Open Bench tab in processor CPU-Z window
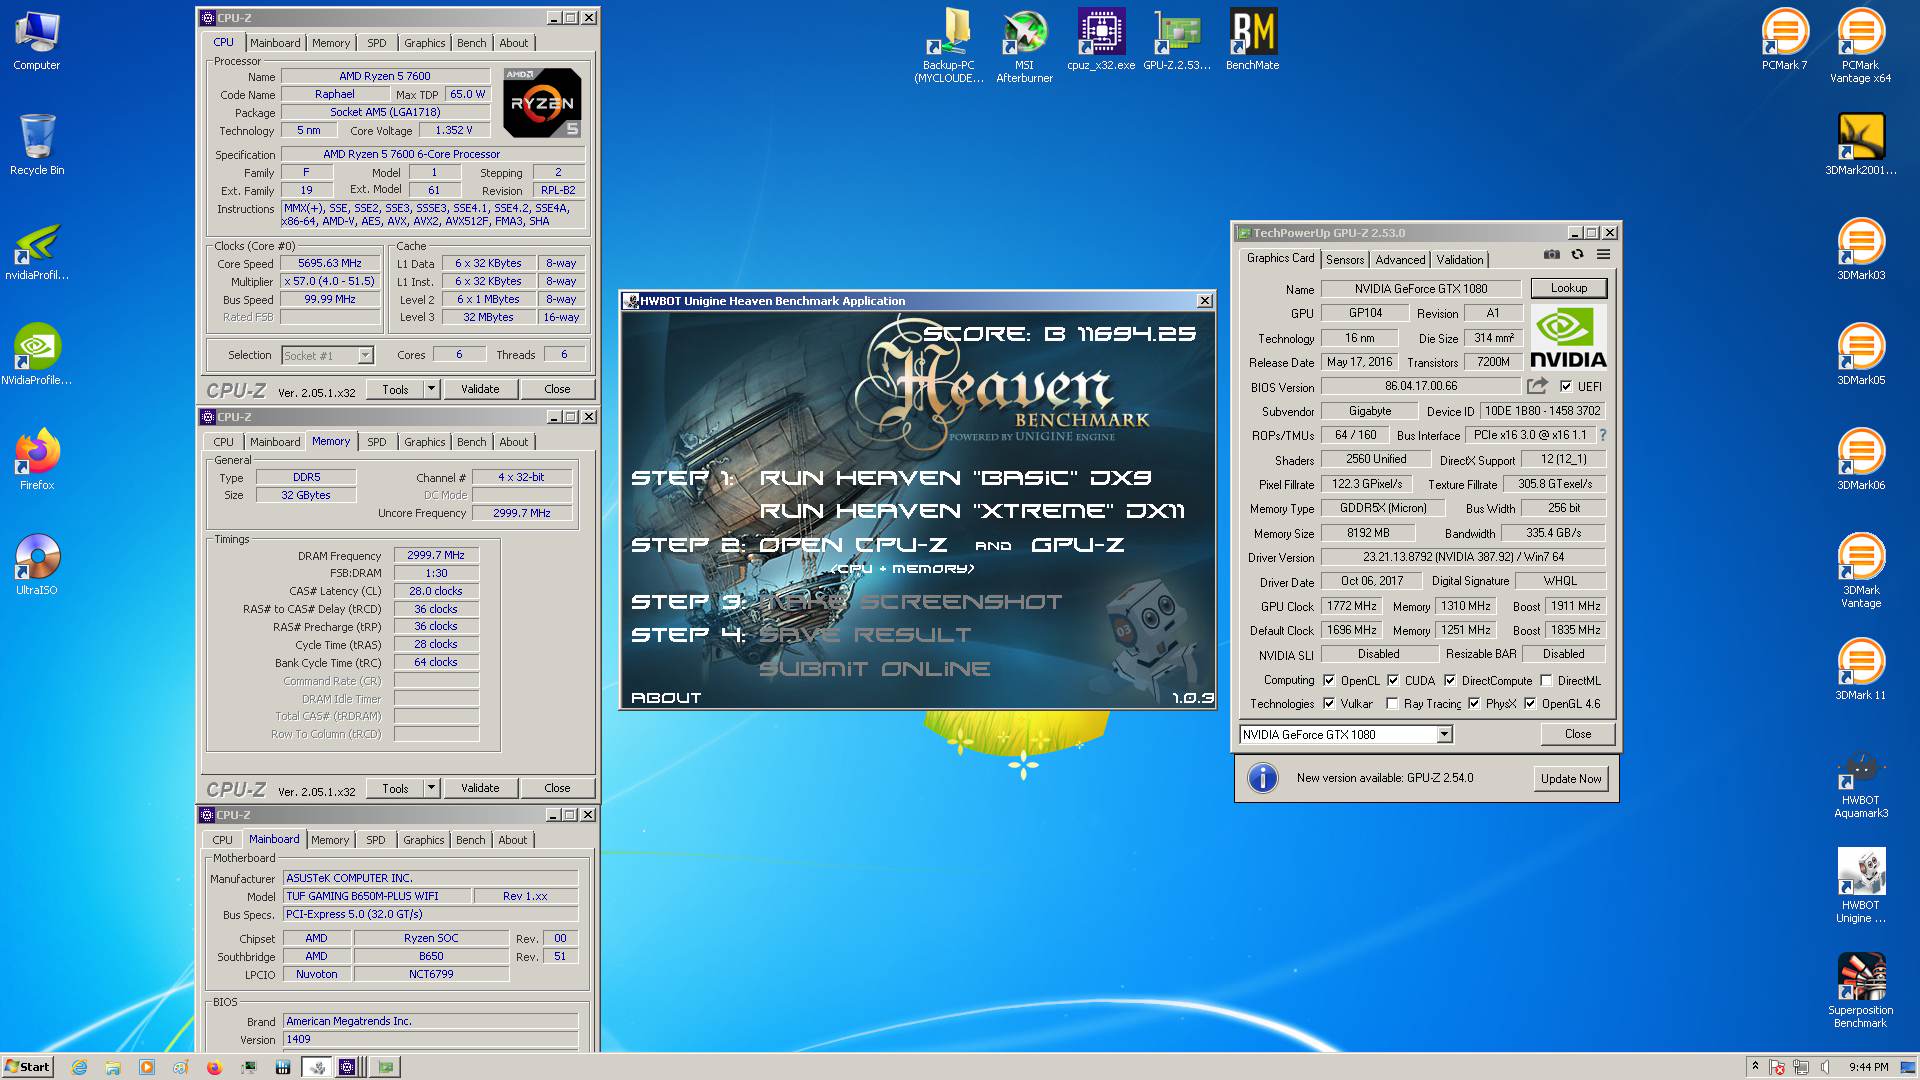This screenshot has height=1080, width=1920. click(471, 43)
